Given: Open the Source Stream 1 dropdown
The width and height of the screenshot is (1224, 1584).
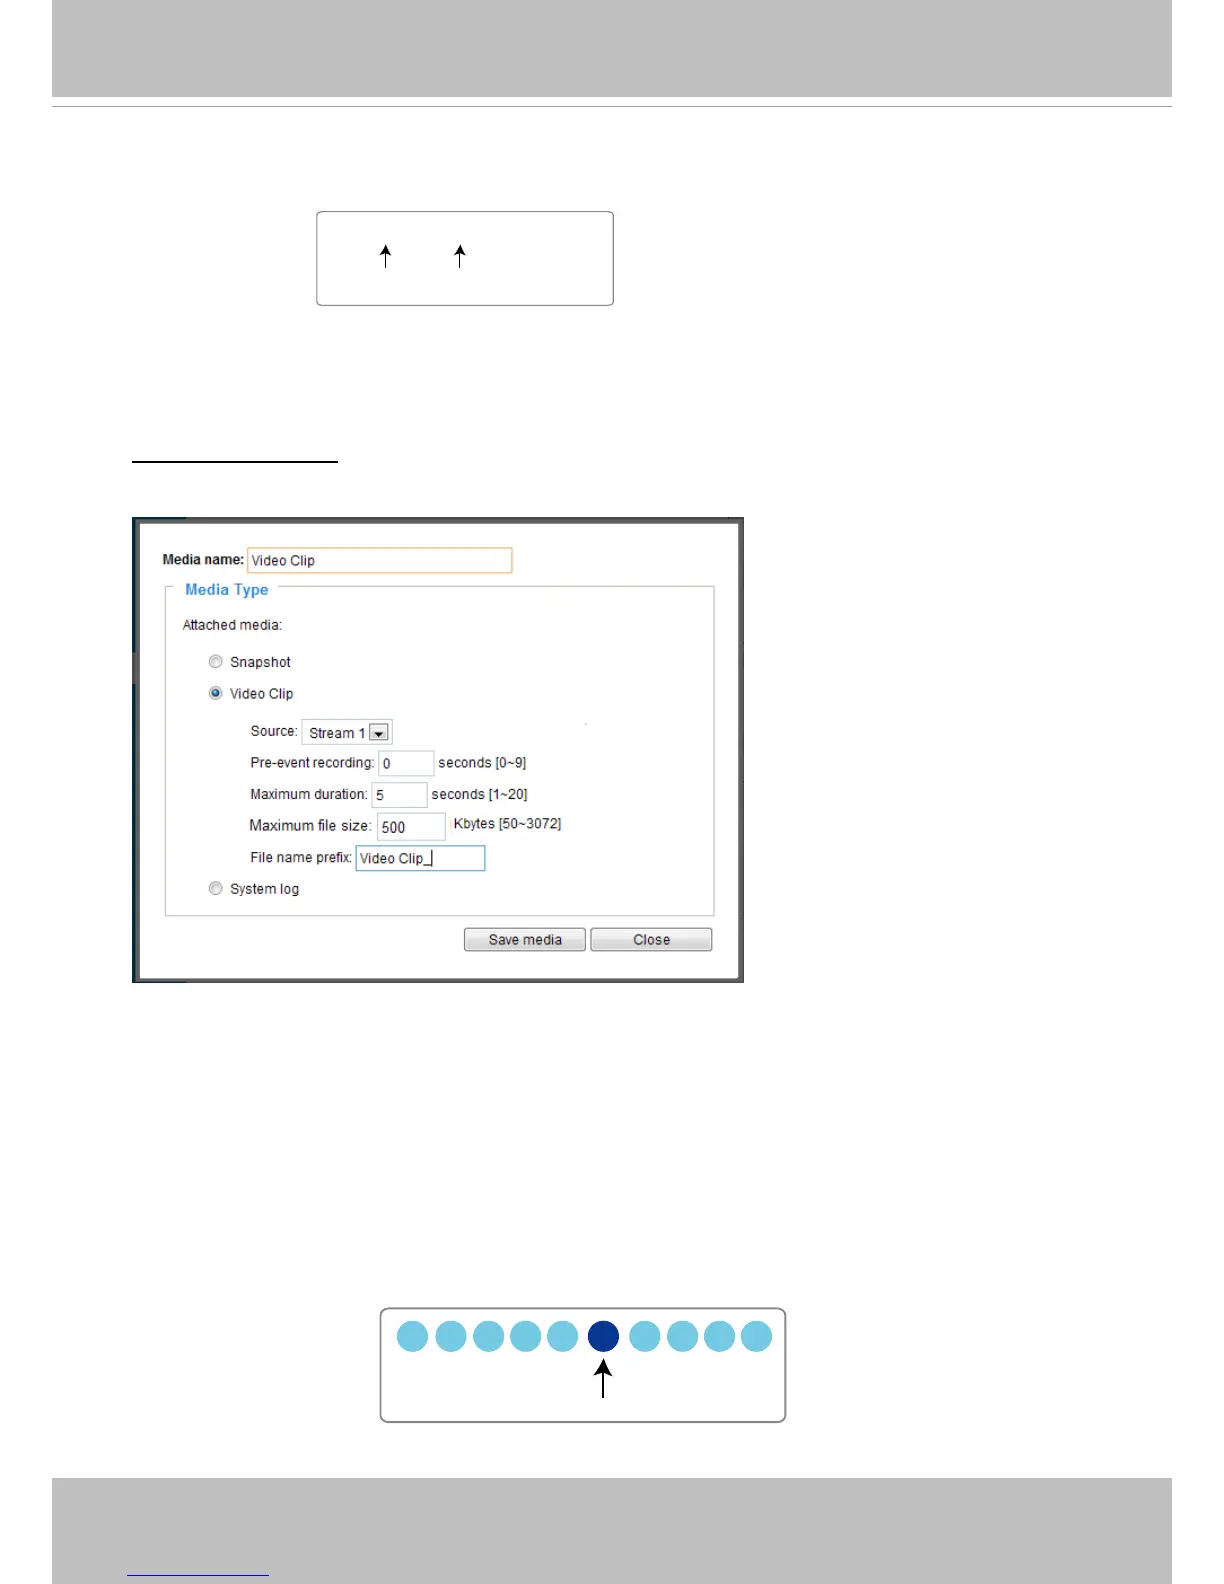Looking at the screenshot, I should (347, 732).
